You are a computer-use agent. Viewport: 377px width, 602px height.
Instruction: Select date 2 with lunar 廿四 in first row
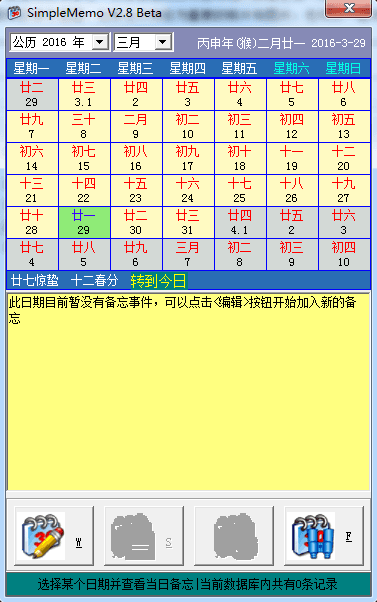pyautogui.click(x=136, y=94)
